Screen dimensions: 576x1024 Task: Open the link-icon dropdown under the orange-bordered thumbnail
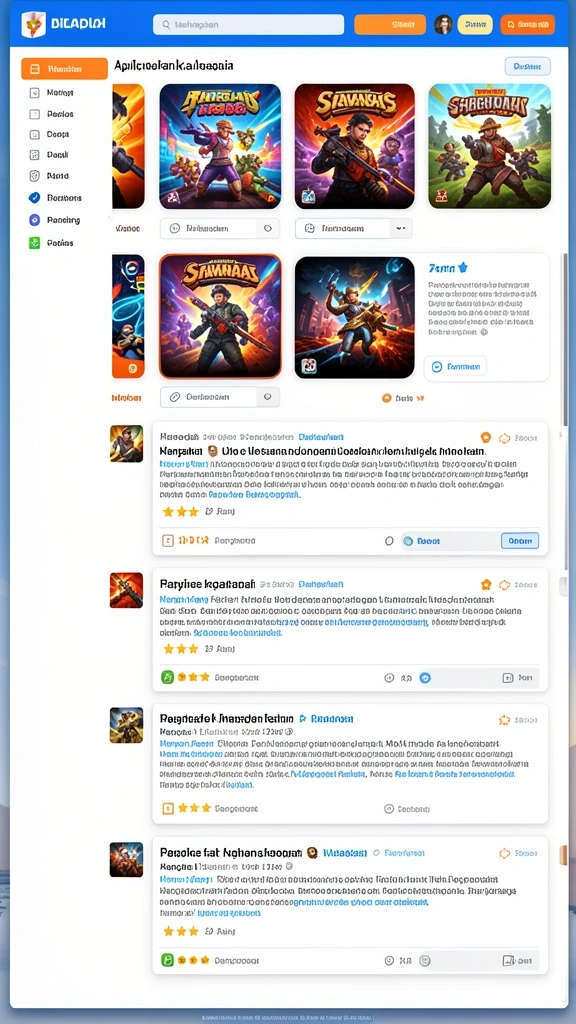pos(219,397)
